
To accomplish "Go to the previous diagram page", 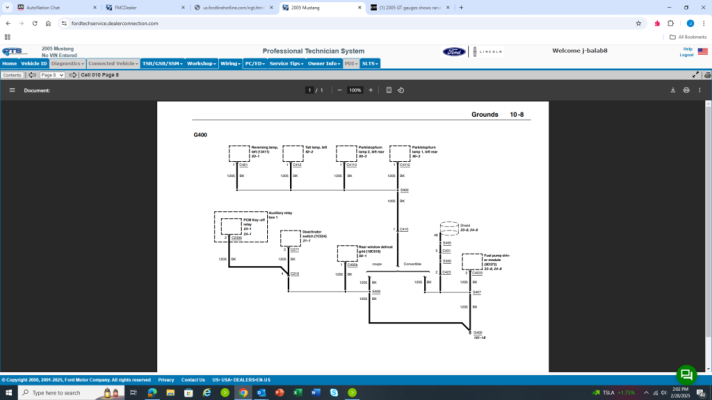I will coord(32,75).
